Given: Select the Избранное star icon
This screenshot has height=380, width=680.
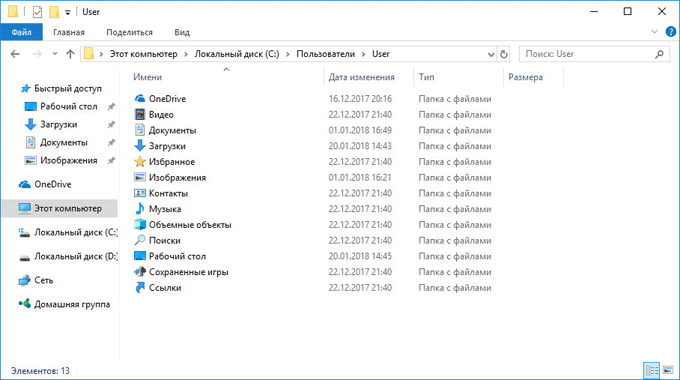Looking at the screenshot, I should click(x=140, y=162).
